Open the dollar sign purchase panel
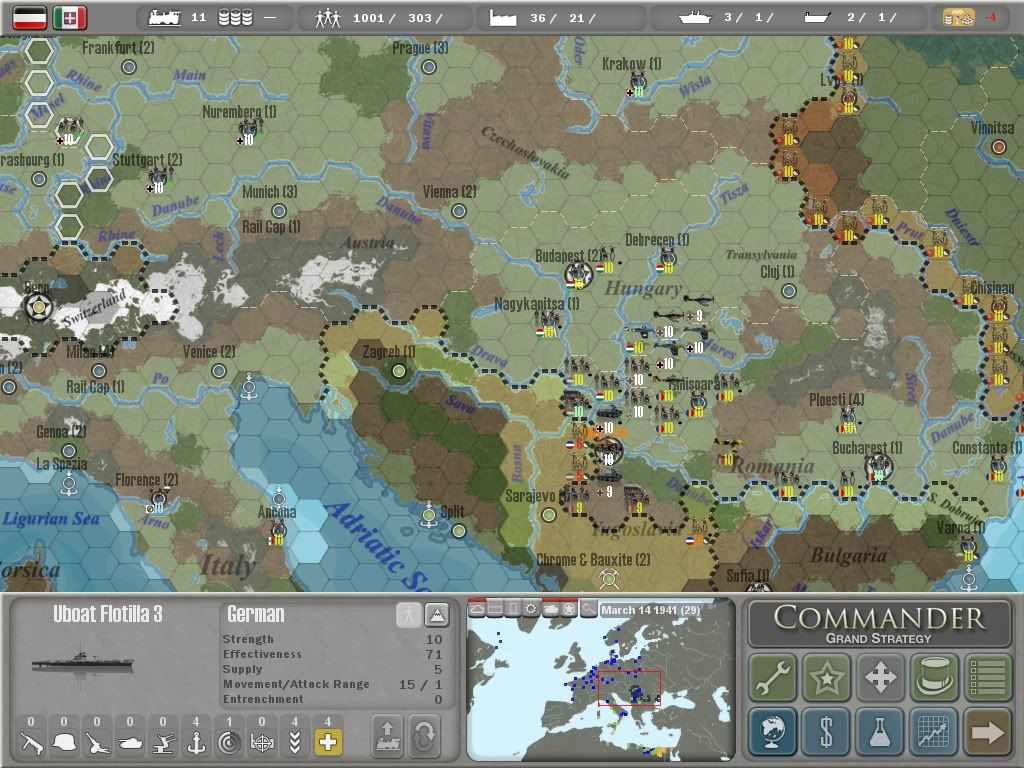Image resolution: width=1024 pixels, height=768 pixels. pyautogui.click(x=827, y=731)
